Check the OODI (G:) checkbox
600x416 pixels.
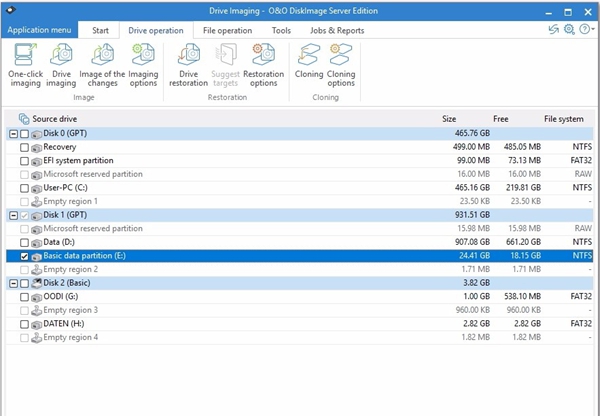(x=24, y=297)
